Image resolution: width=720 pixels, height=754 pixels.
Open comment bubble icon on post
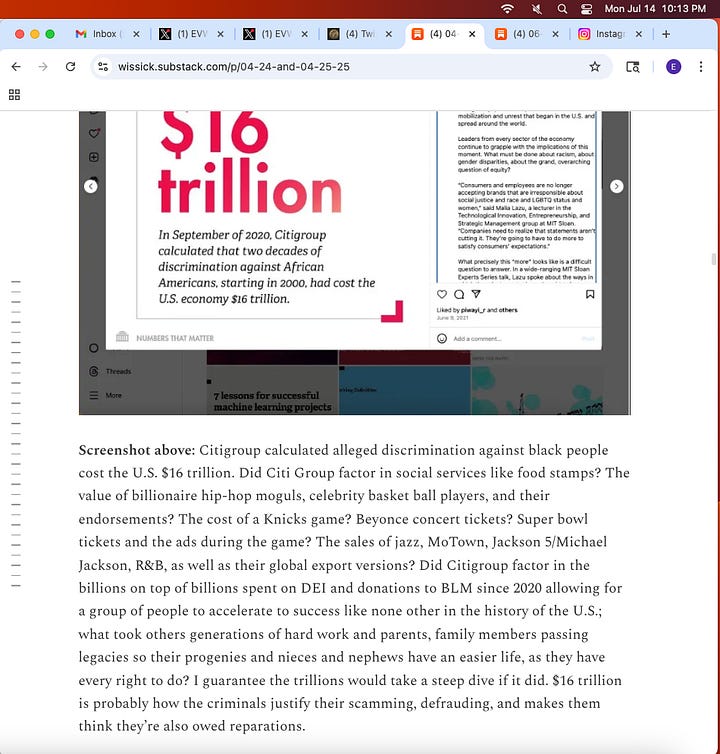459,294
